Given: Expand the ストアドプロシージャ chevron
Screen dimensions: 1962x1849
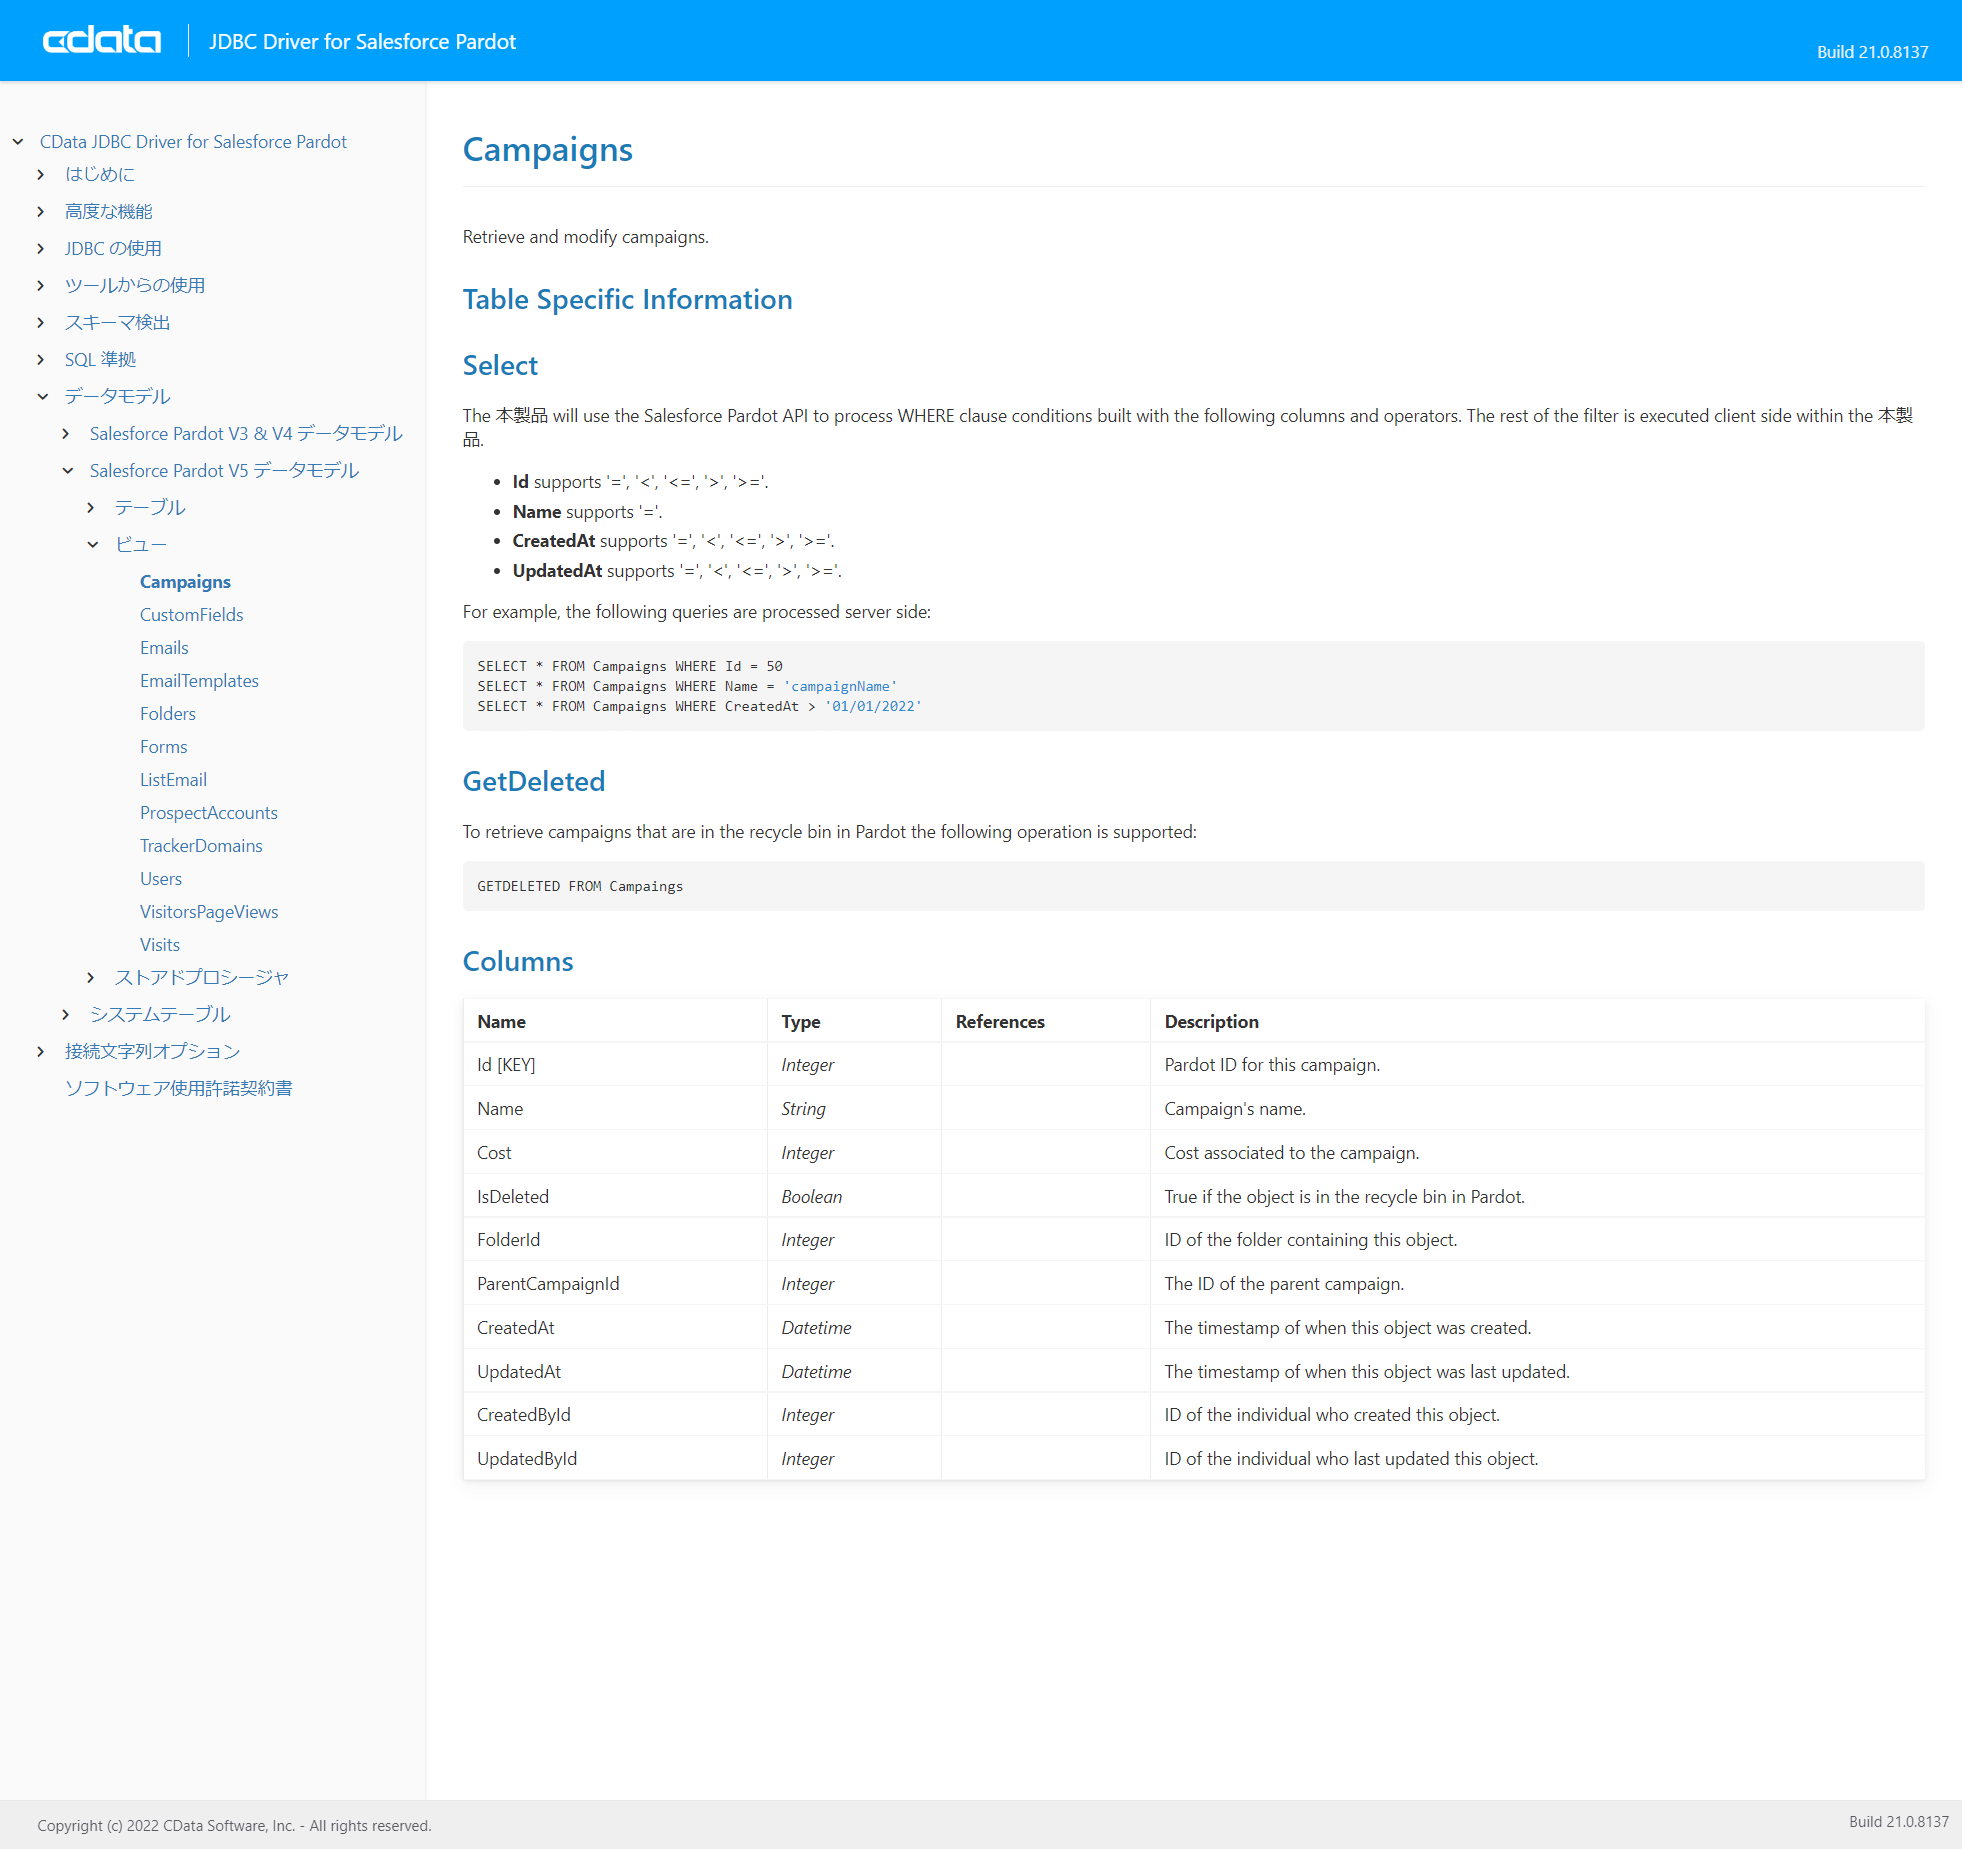Looking at the screenshot, I should [x=91, y=978].
